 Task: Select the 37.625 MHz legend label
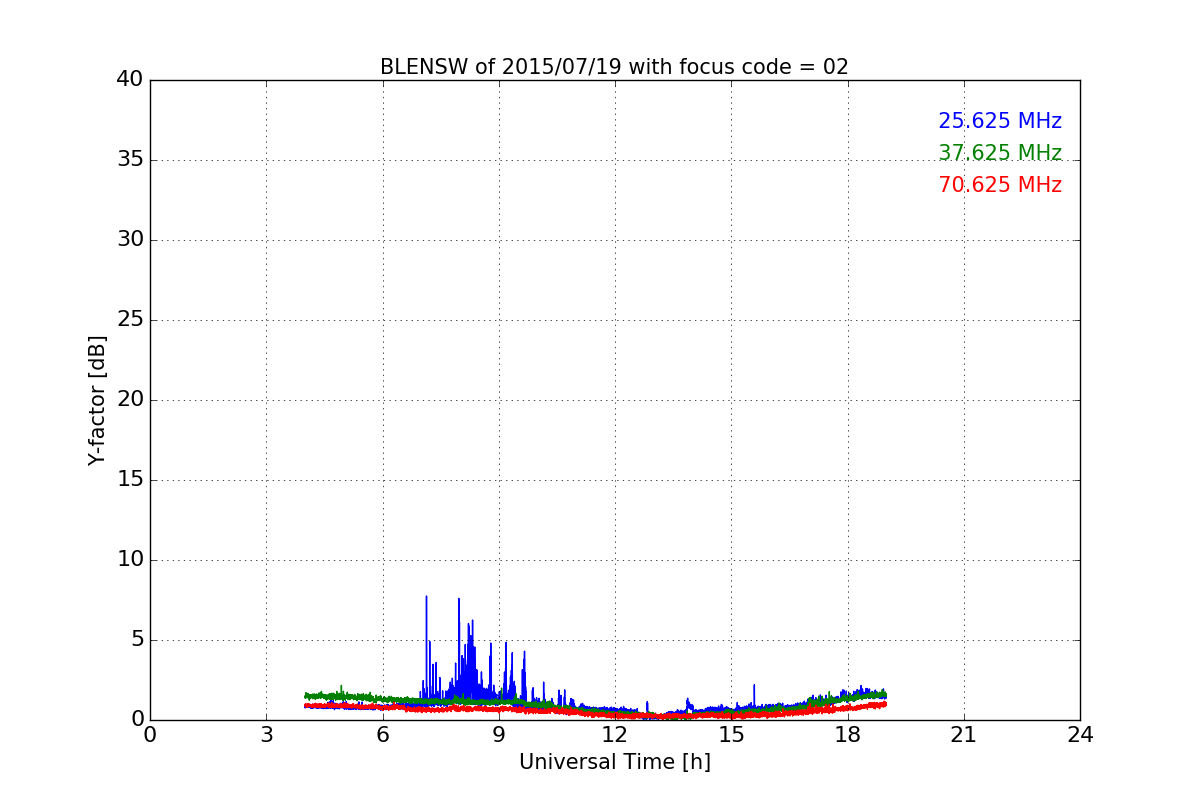[1000, 153]
